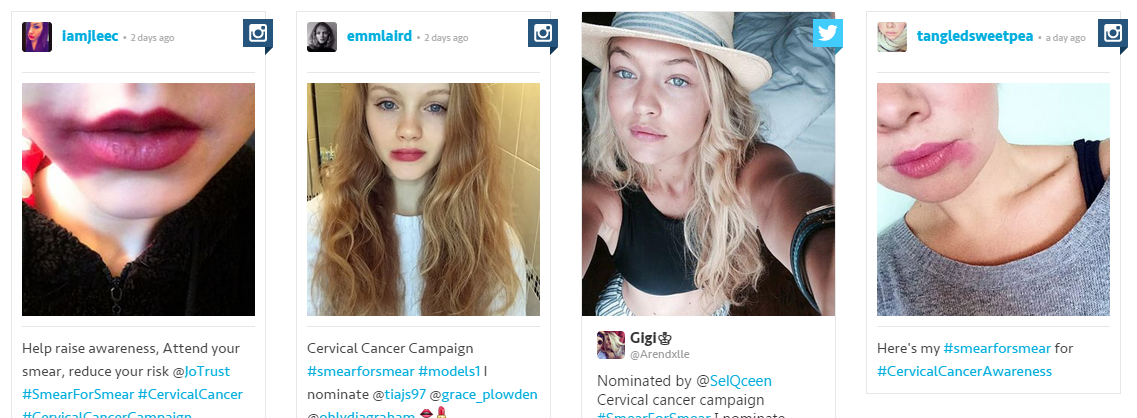Viewport: 1137px width, 418px height.
Task: Open iamjleec's profile avatar
Action: [x=37, y=37]
